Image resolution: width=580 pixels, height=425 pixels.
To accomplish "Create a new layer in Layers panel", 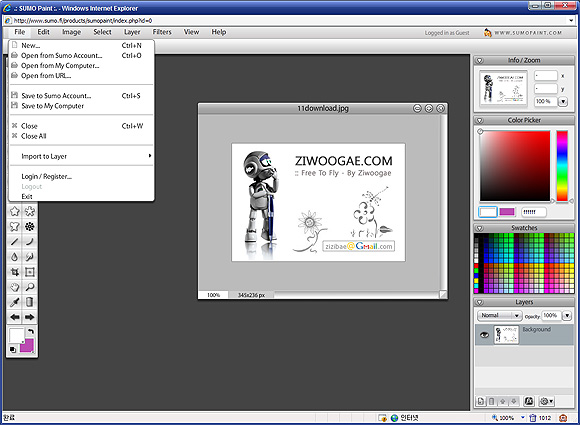I will 480,401.
